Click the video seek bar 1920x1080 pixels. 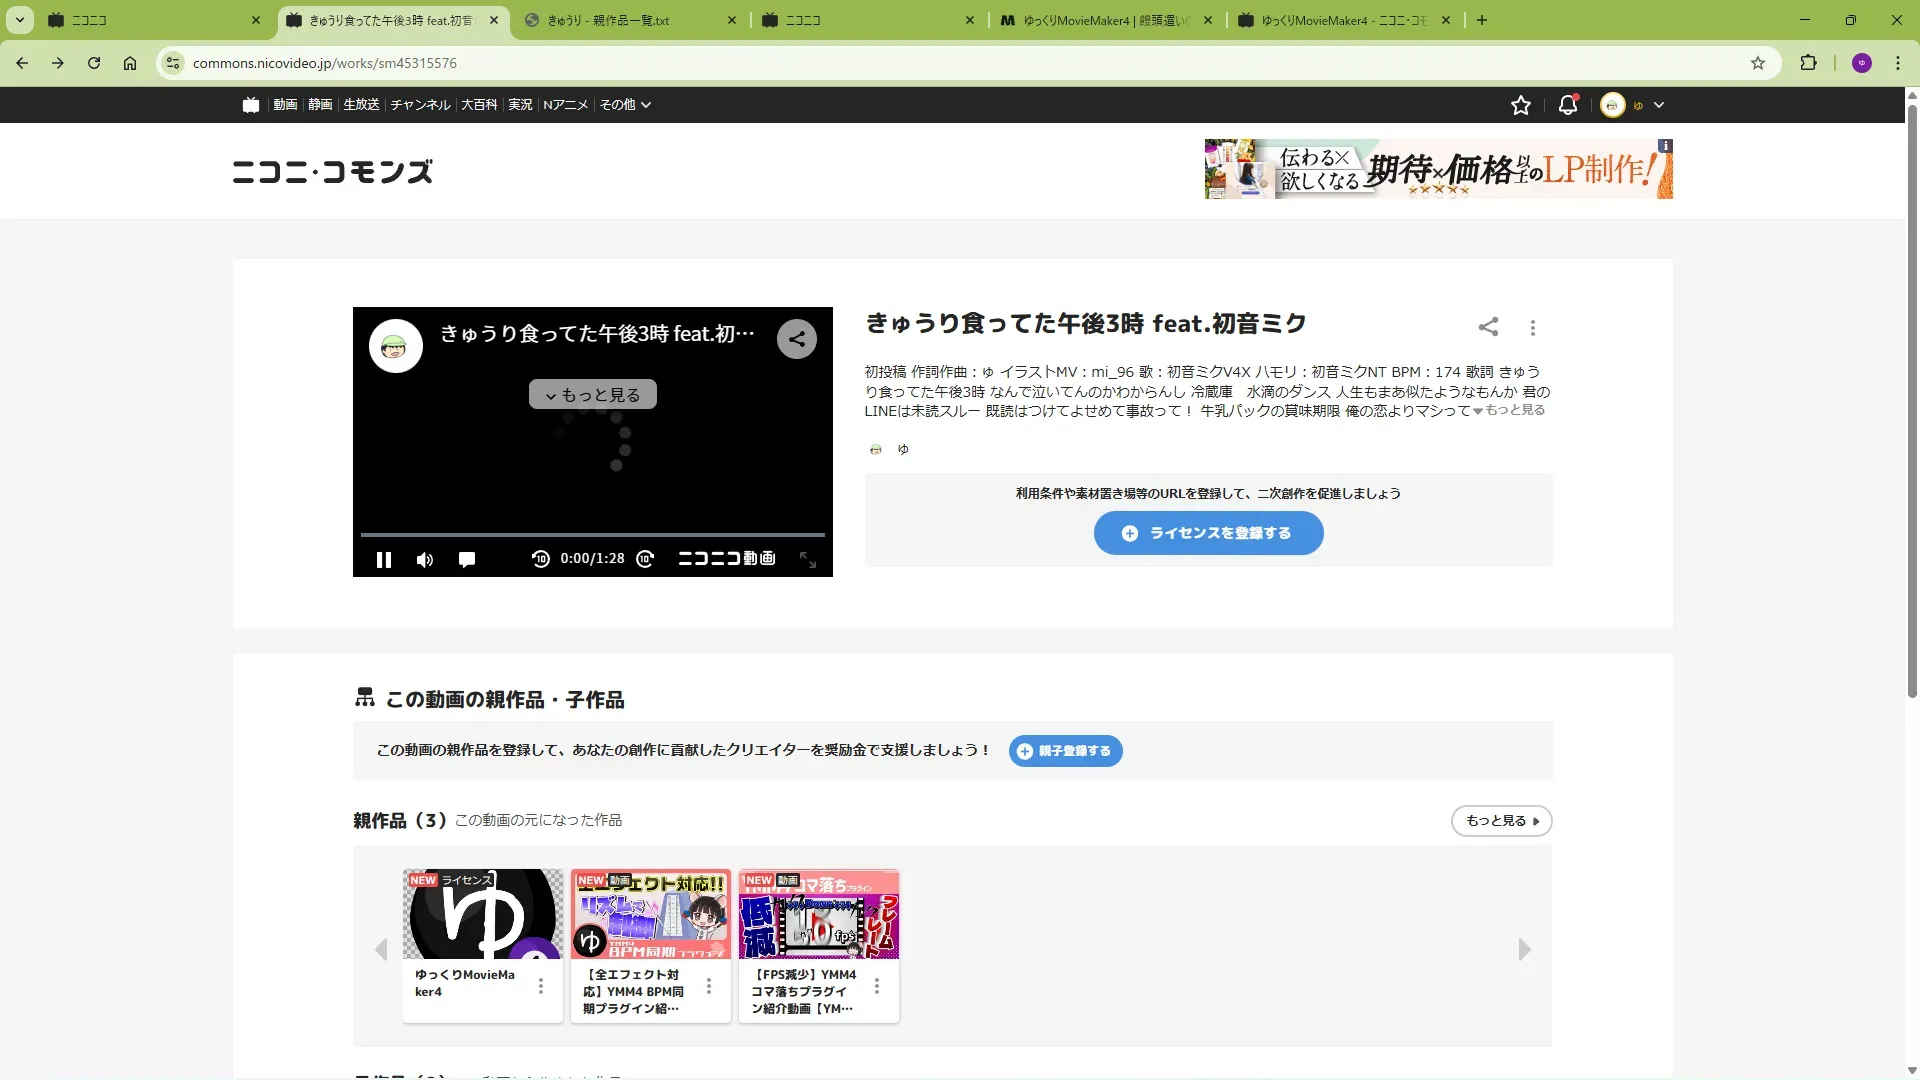592,535
